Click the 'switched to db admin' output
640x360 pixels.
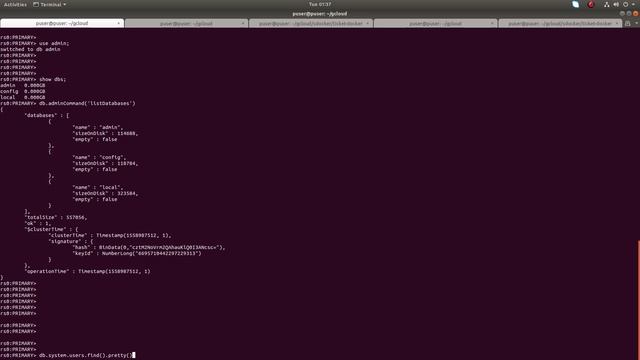click(x=30, y=49)
